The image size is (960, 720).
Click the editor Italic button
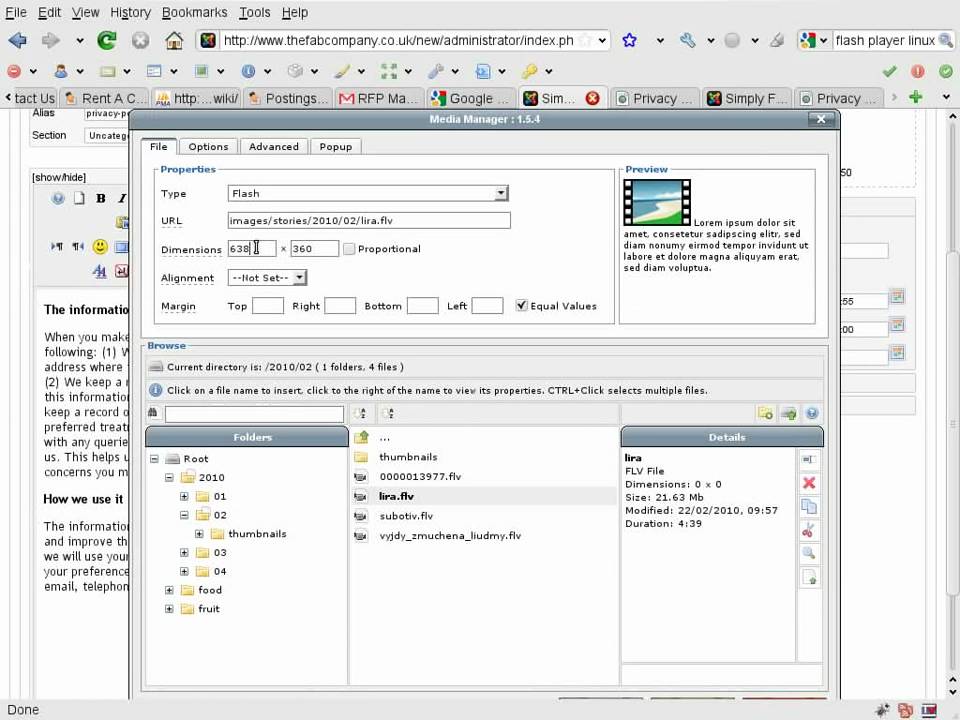point(122,198)
